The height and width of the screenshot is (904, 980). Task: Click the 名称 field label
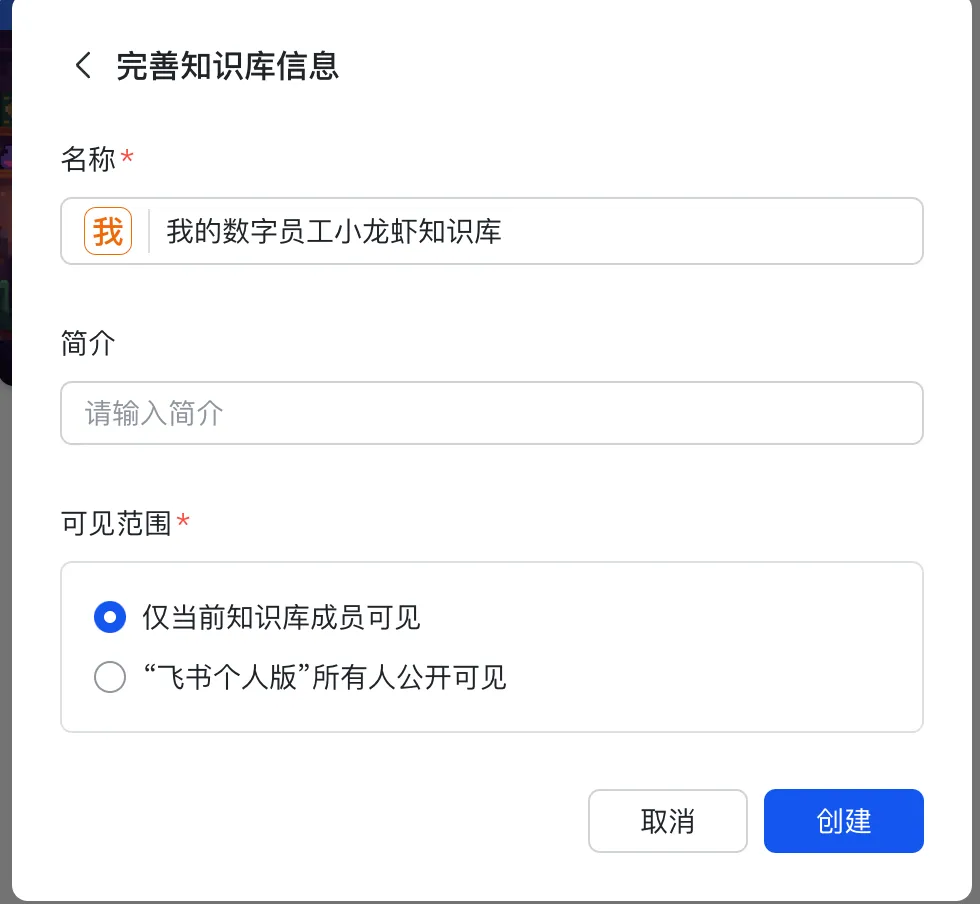pyautogui.click(x=88, y=159)
